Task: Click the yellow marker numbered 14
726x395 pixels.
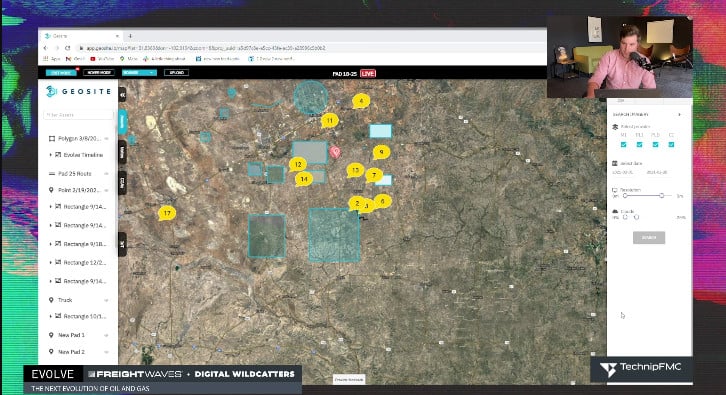Action: [x=304, y=179]
